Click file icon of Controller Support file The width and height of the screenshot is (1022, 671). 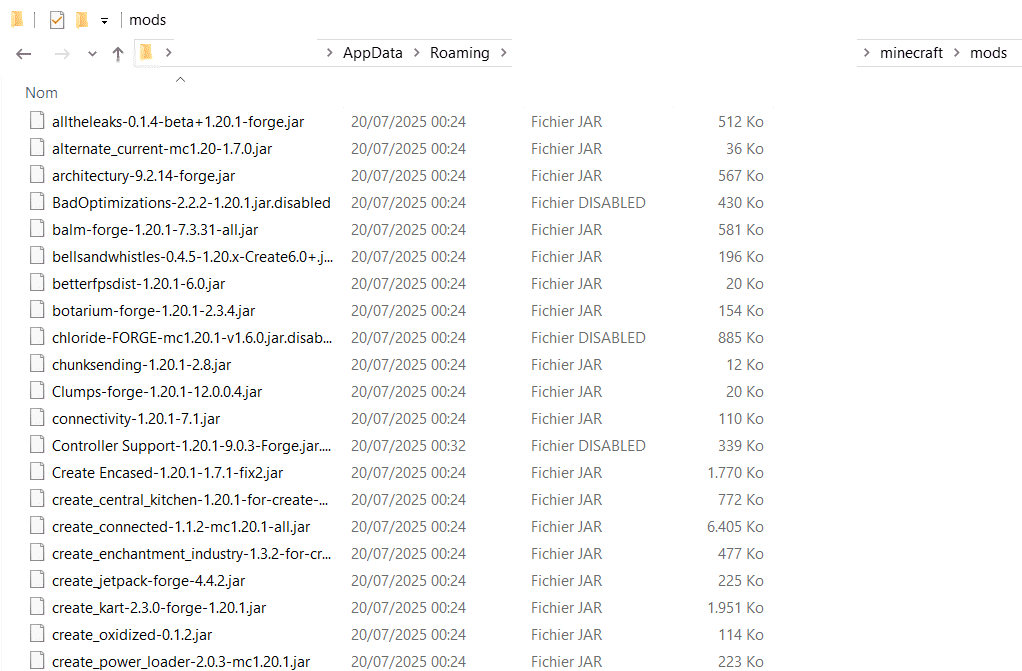pos(37,445)
